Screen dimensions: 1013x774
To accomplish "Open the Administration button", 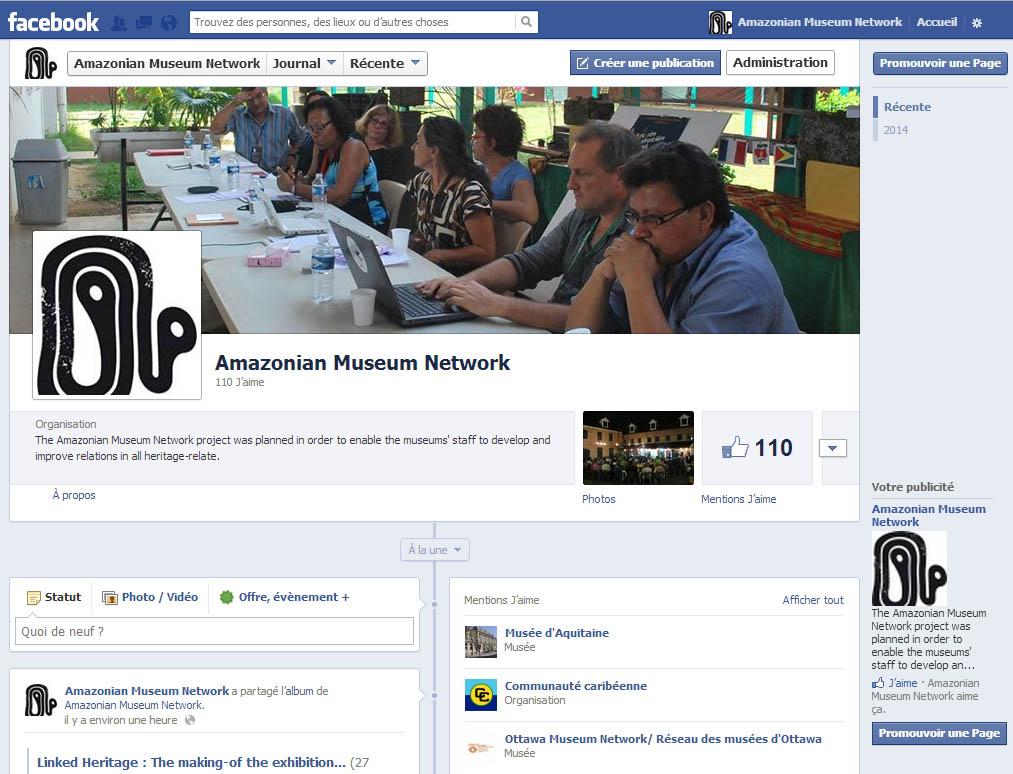I will [x=780, y=63].
